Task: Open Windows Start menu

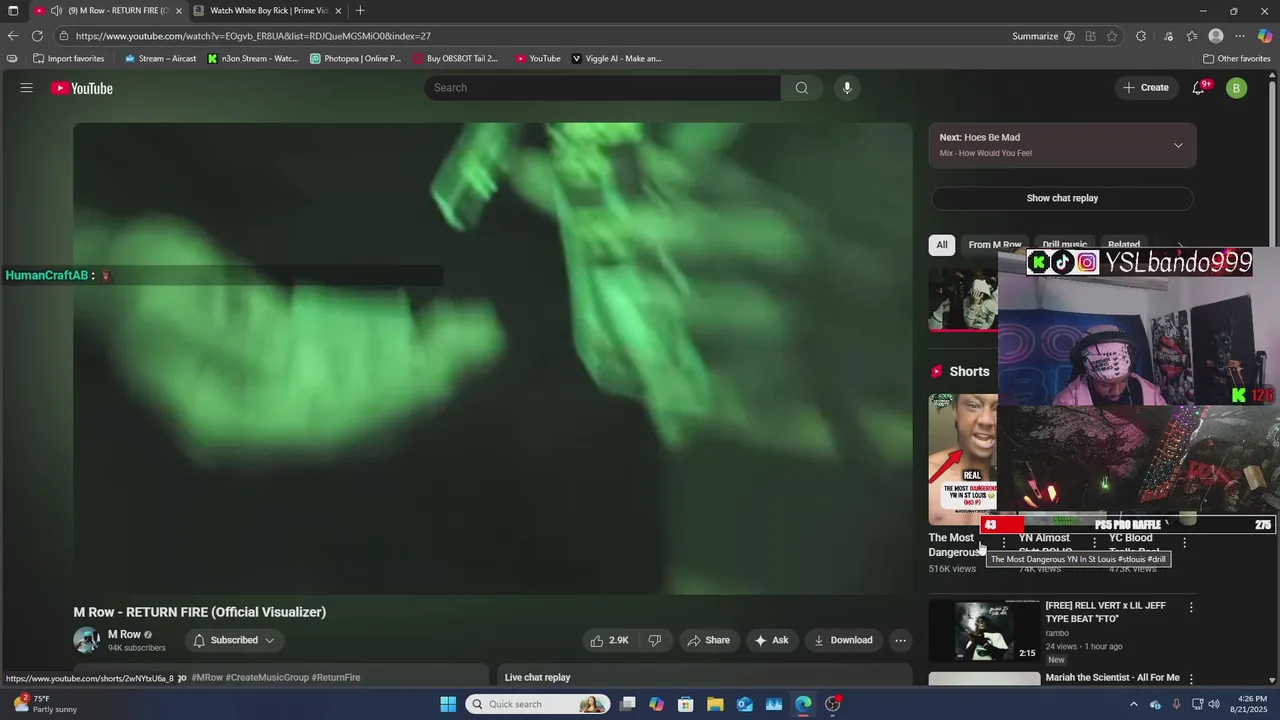Action: [x=448, y=704]
